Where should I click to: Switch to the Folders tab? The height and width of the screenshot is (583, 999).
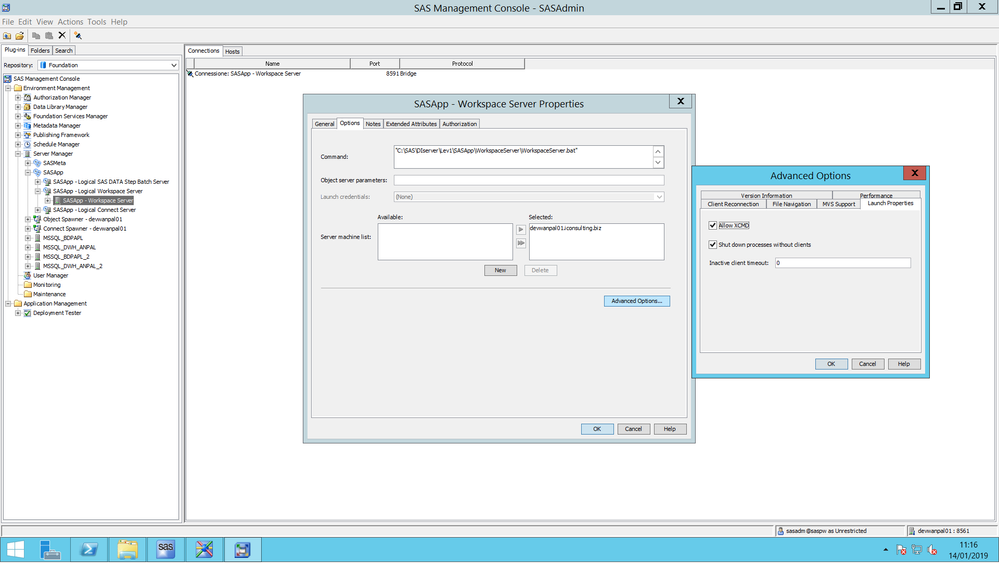pyautogui.click(x=40, y=50)
